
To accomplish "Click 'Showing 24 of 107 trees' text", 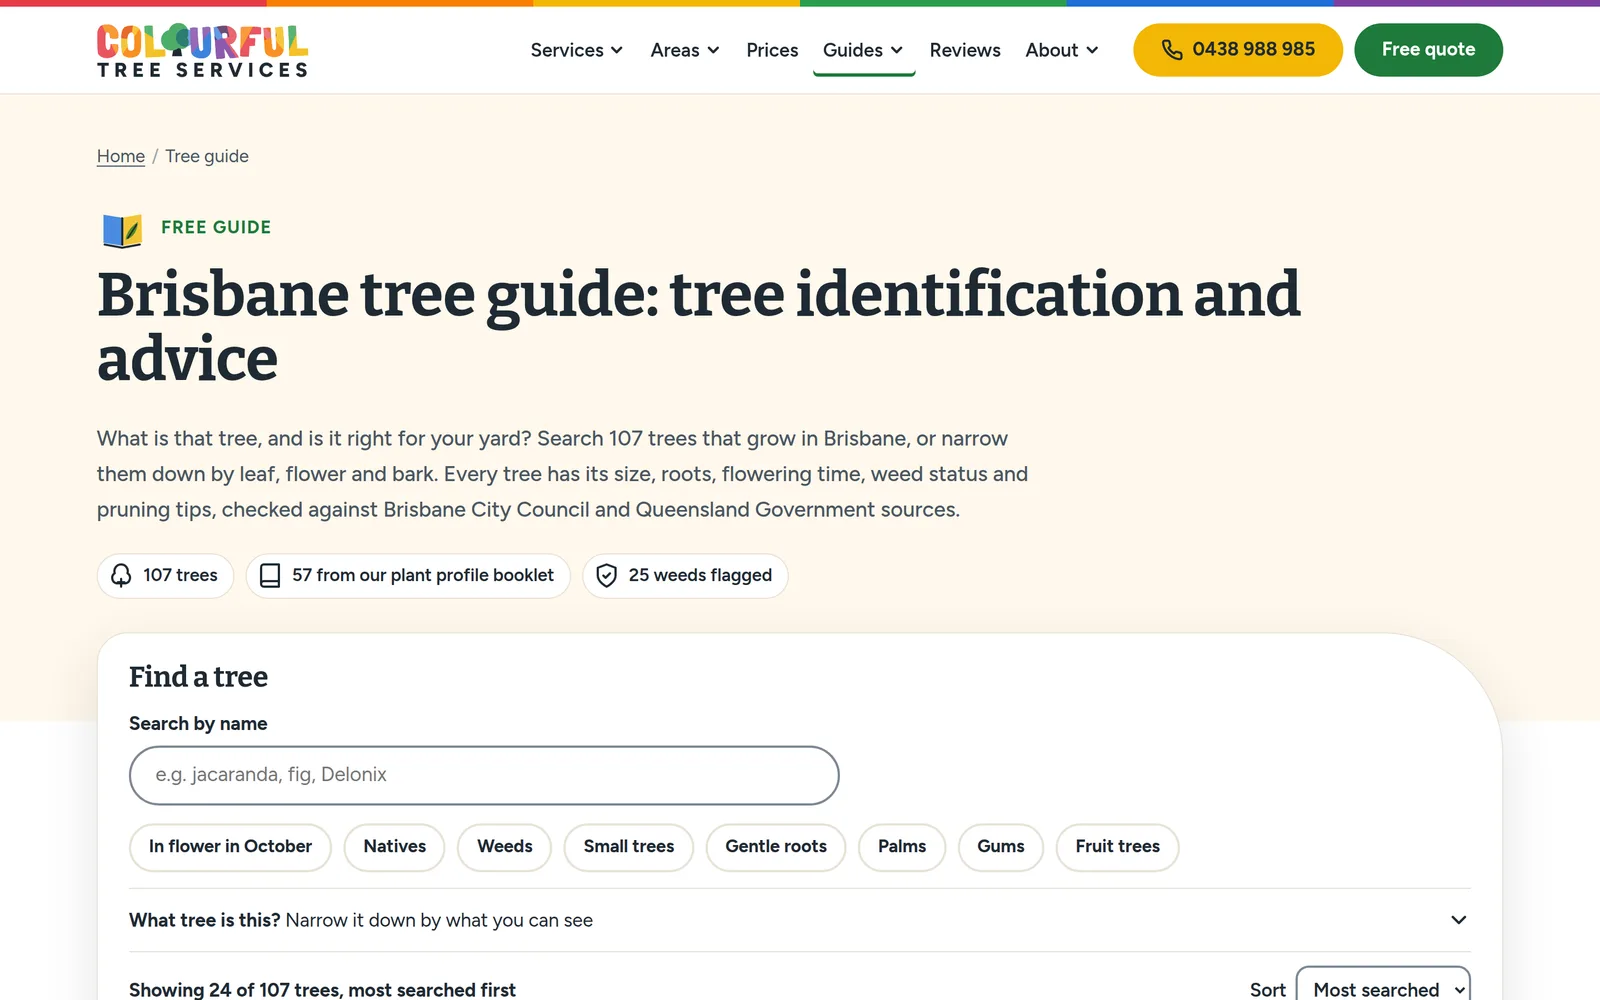I will coord(322,989).
